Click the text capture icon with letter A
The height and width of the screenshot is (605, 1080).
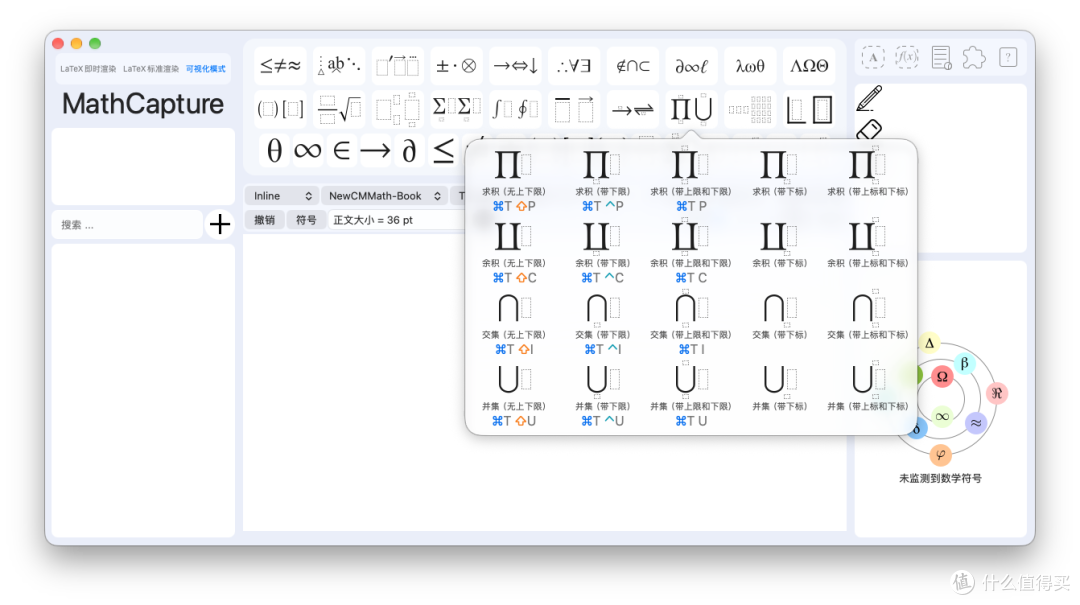pyautogui.click(x=873, y=57)
